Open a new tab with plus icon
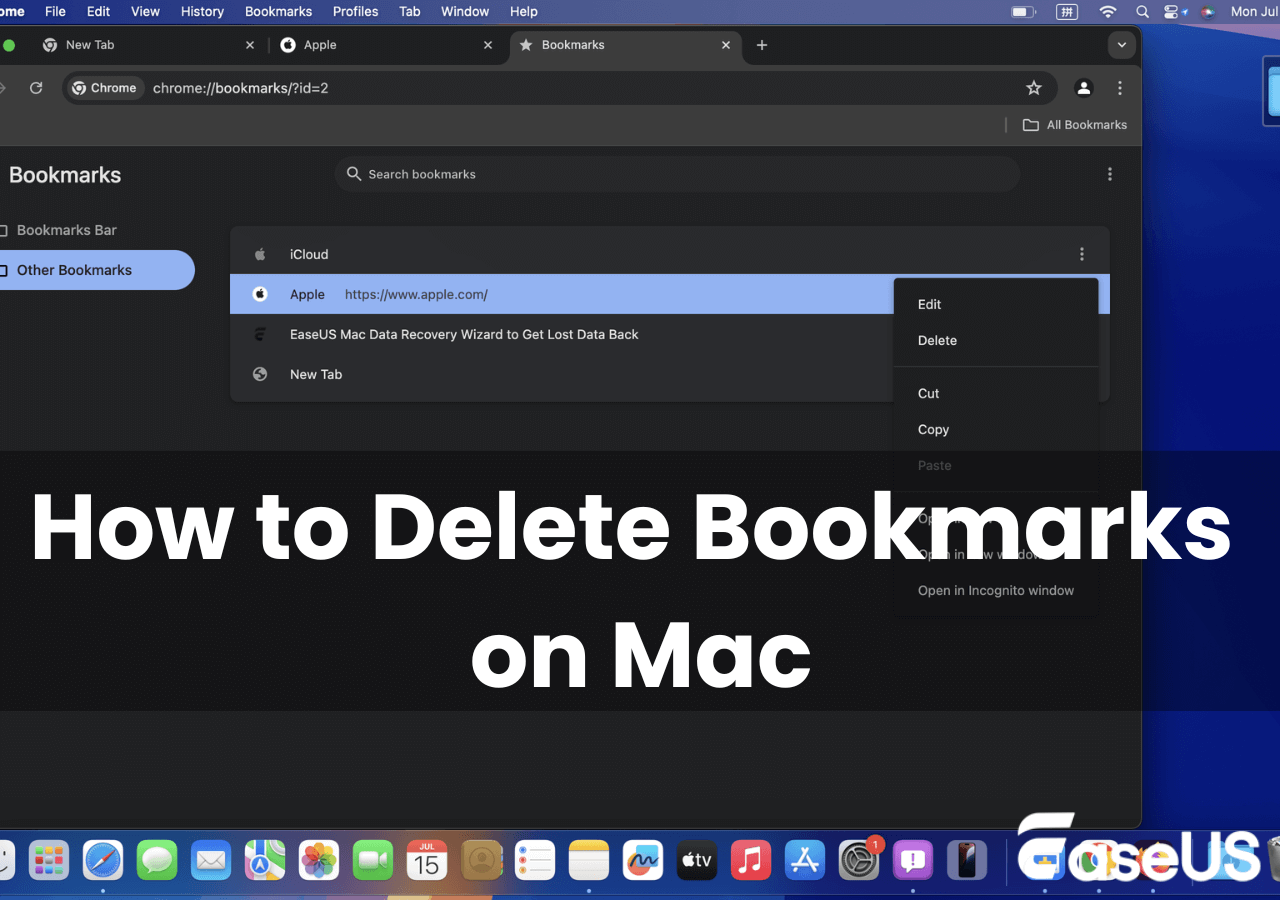1280x900 pixels. click(x=762, y=45)
